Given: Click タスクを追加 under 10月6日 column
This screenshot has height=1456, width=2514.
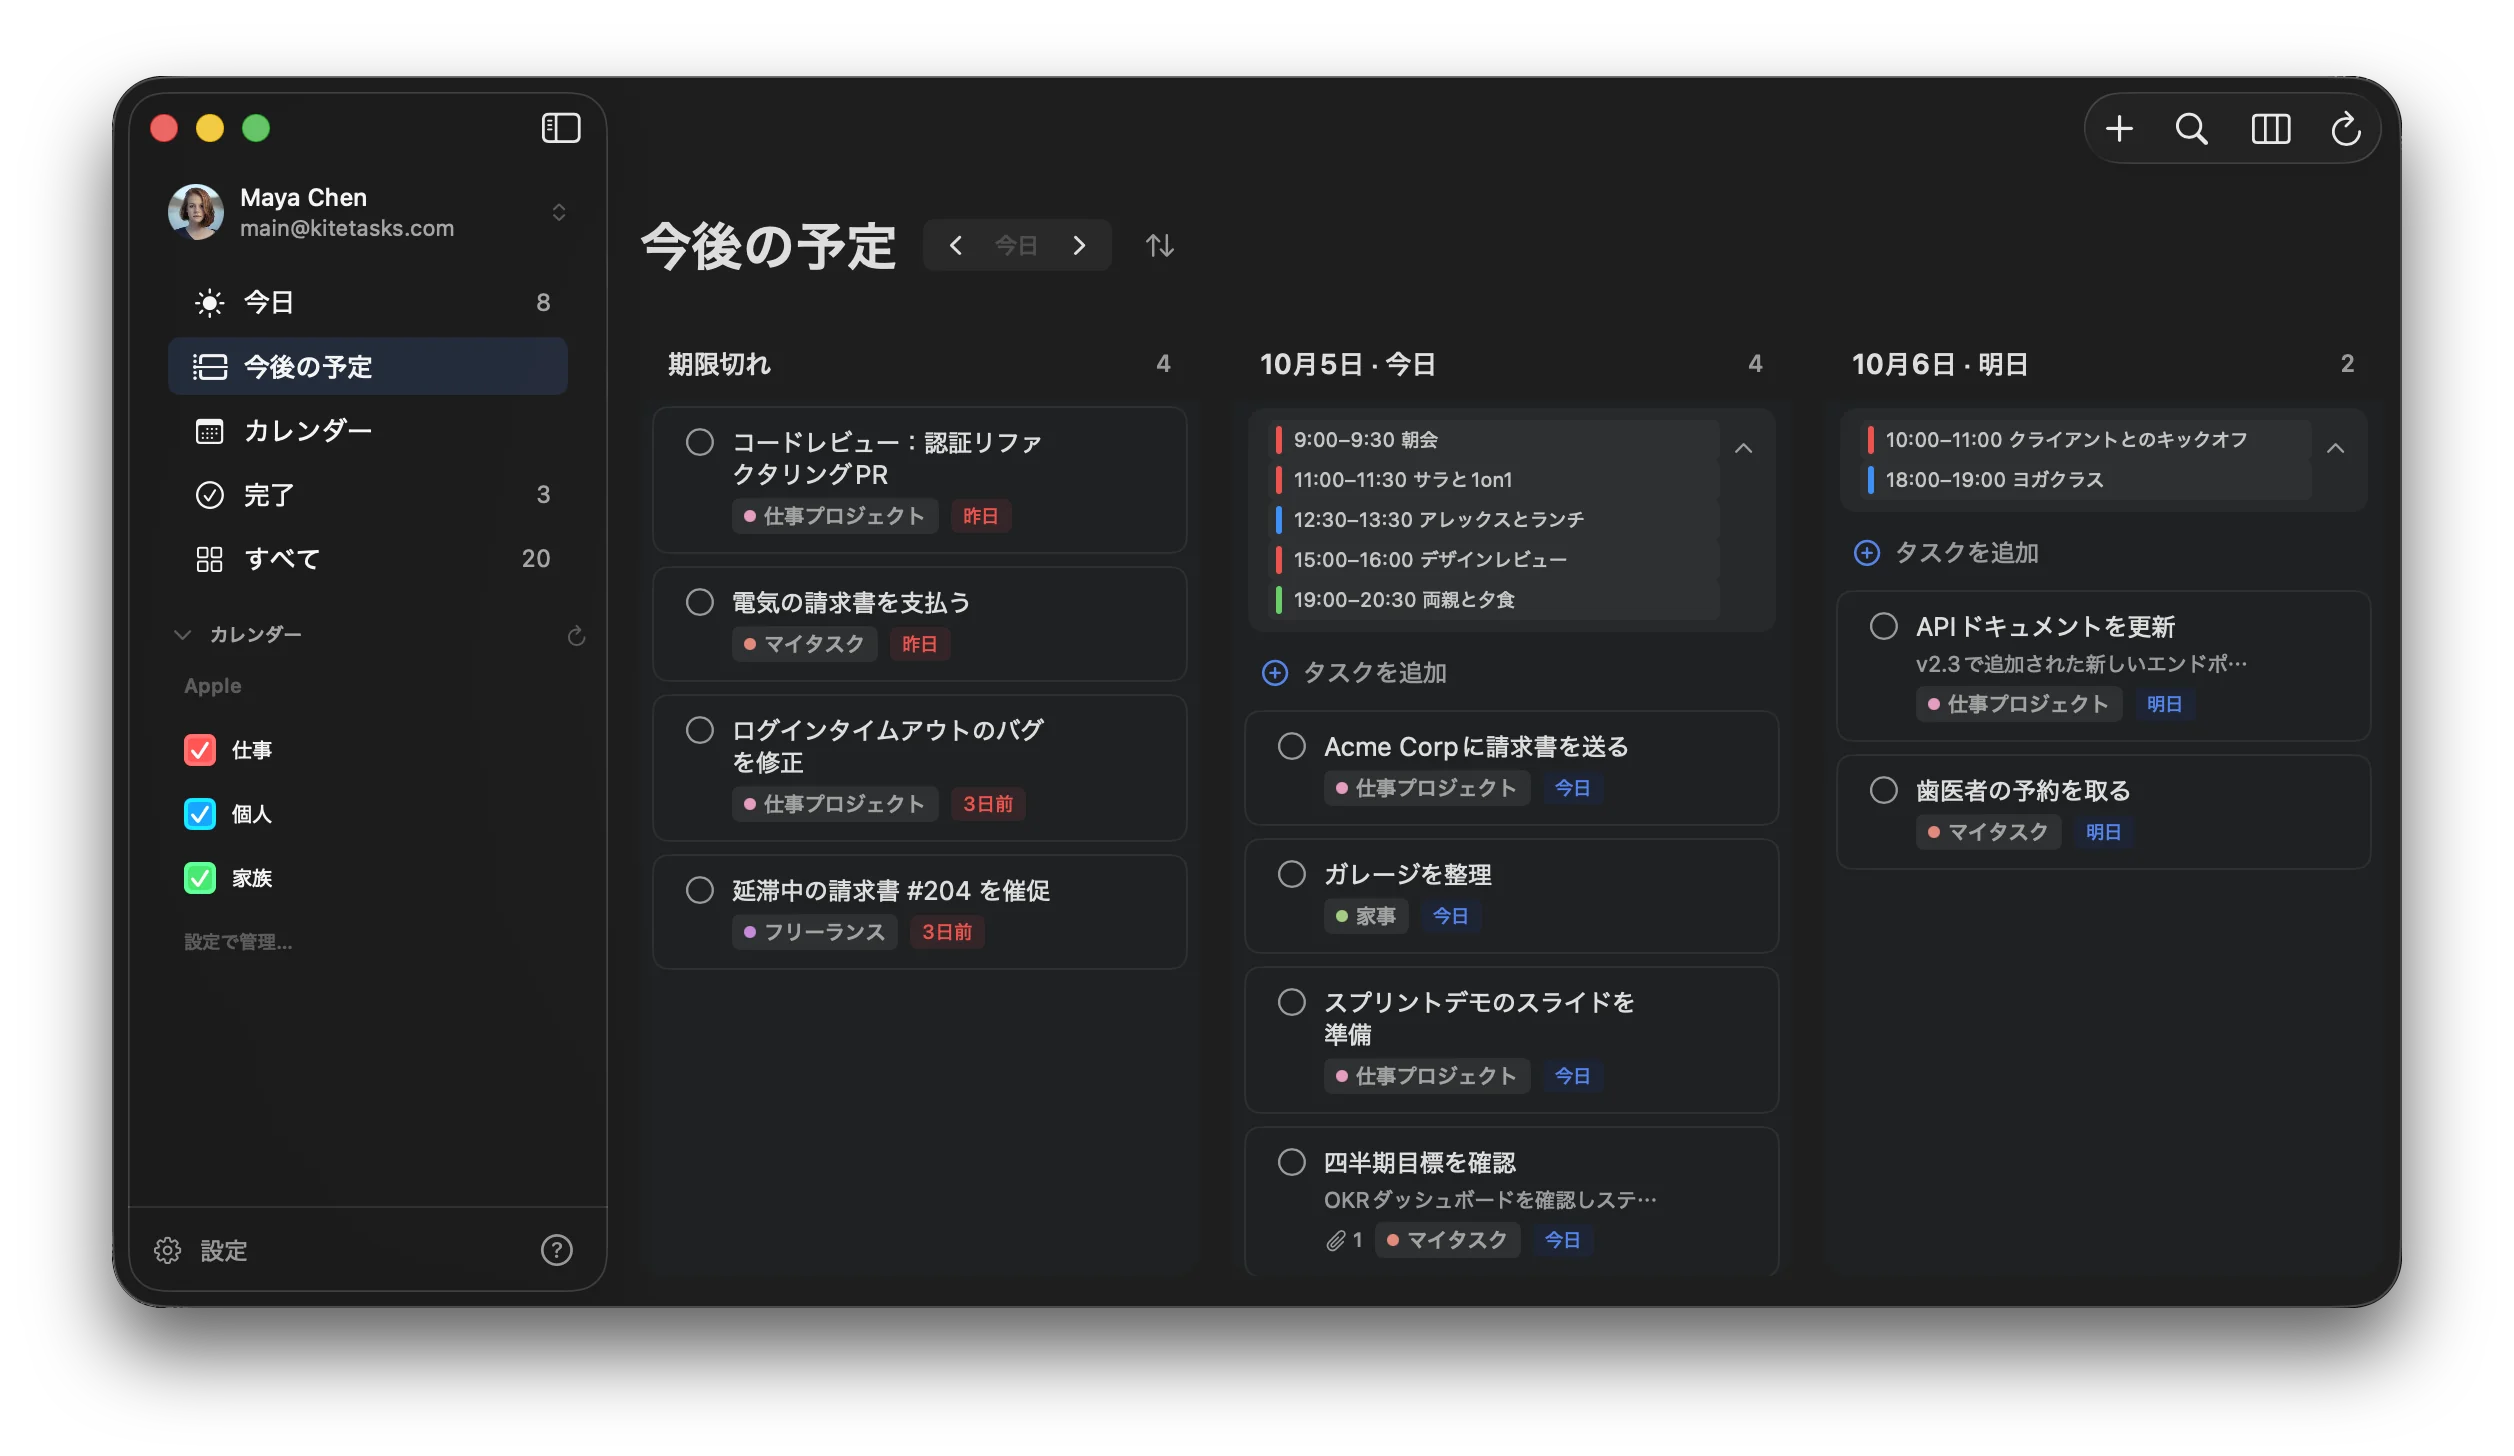Looking at the screenshot, I should coord(1947,553).
